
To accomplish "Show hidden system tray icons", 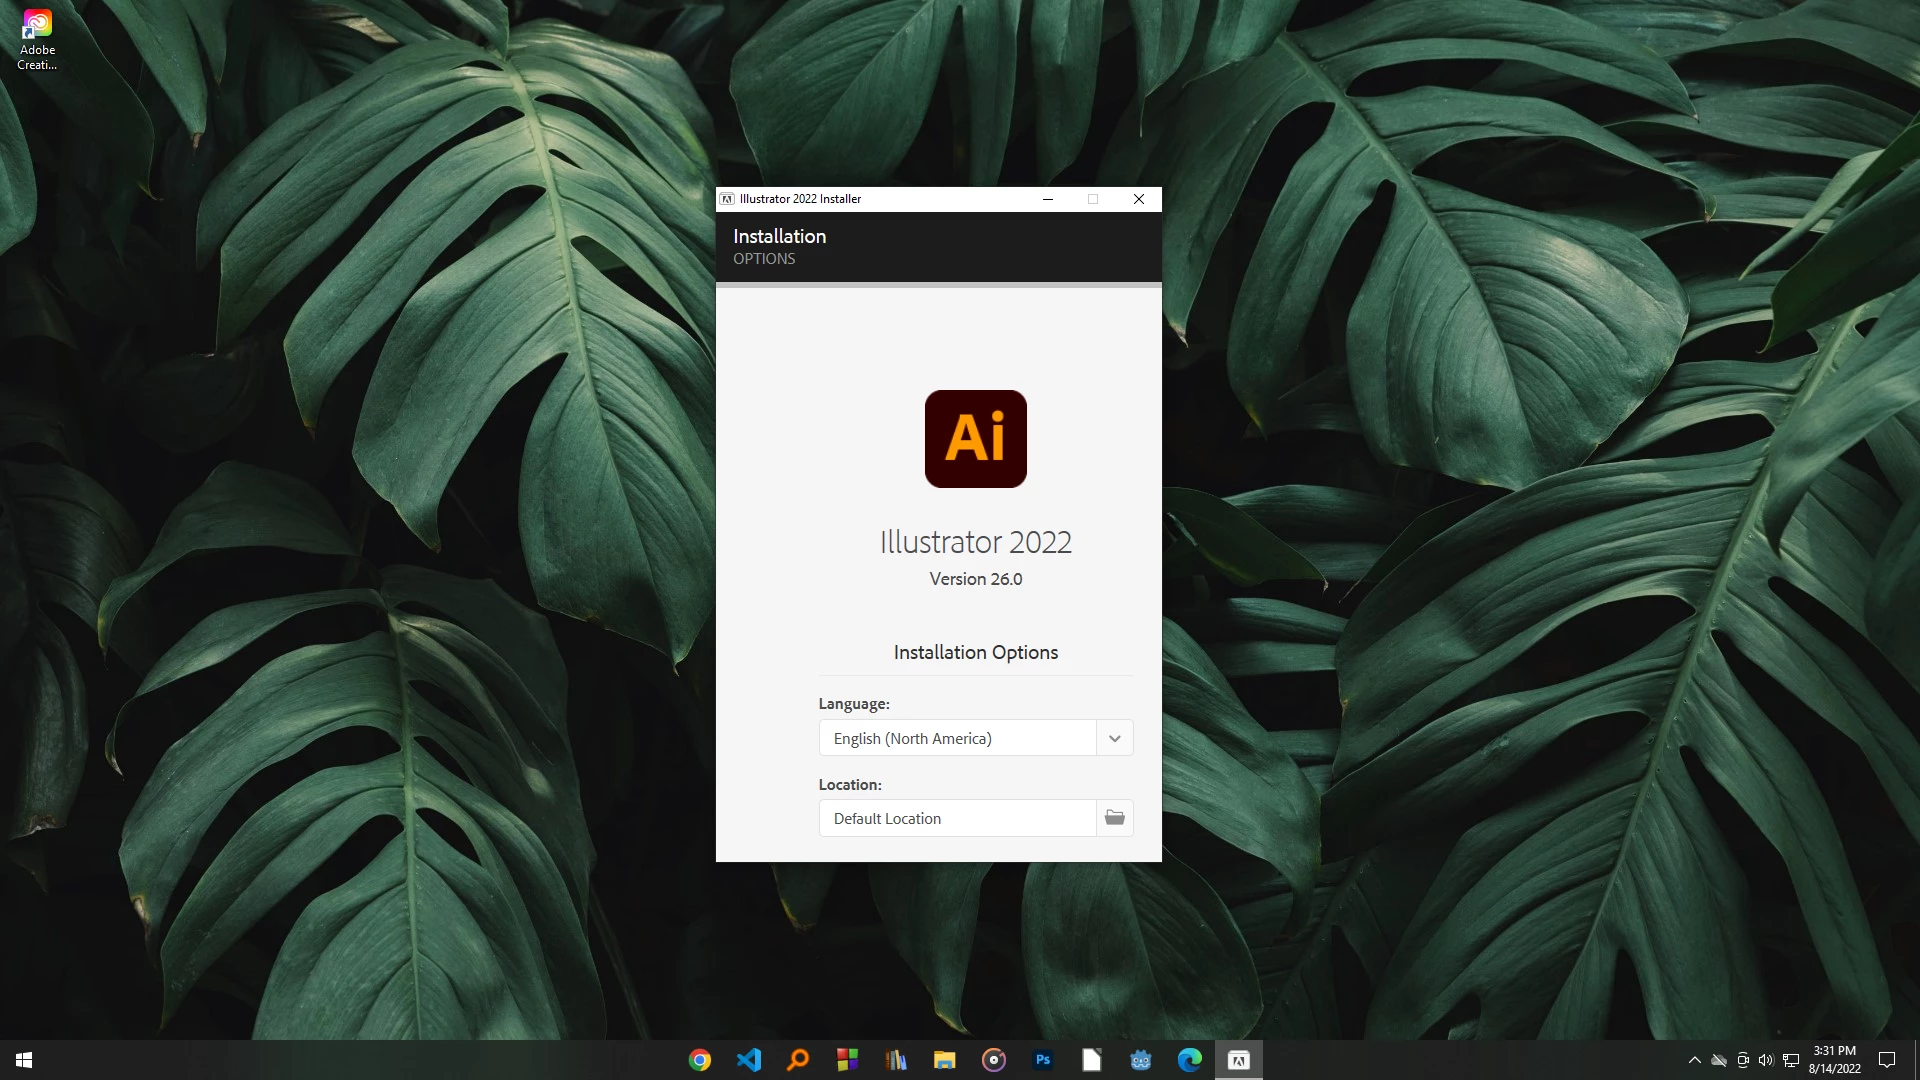I will point(1694,1060).
